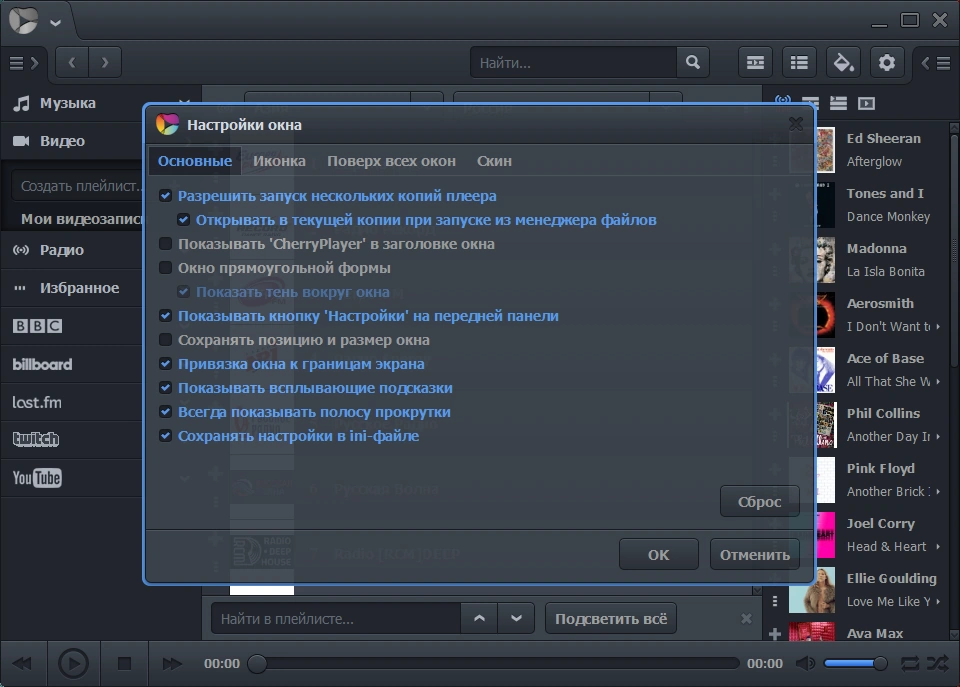Focus the Найти search field
Viewport: 960px width, 687px height.
click(574, 62)
